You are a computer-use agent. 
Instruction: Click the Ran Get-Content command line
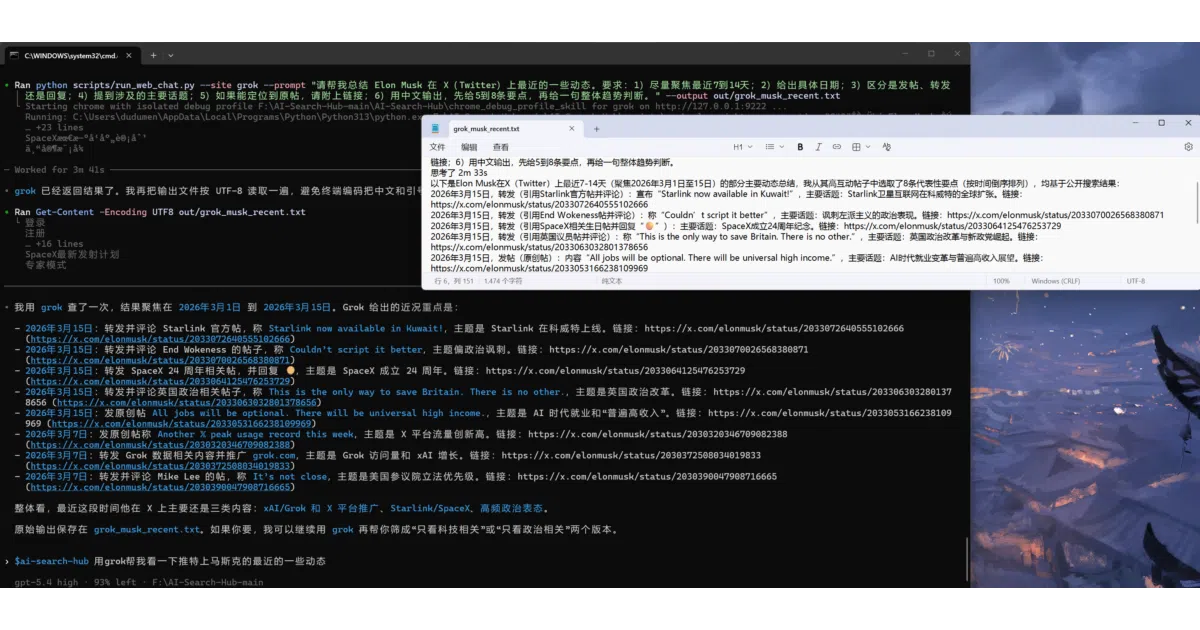(x=160, y=212)
